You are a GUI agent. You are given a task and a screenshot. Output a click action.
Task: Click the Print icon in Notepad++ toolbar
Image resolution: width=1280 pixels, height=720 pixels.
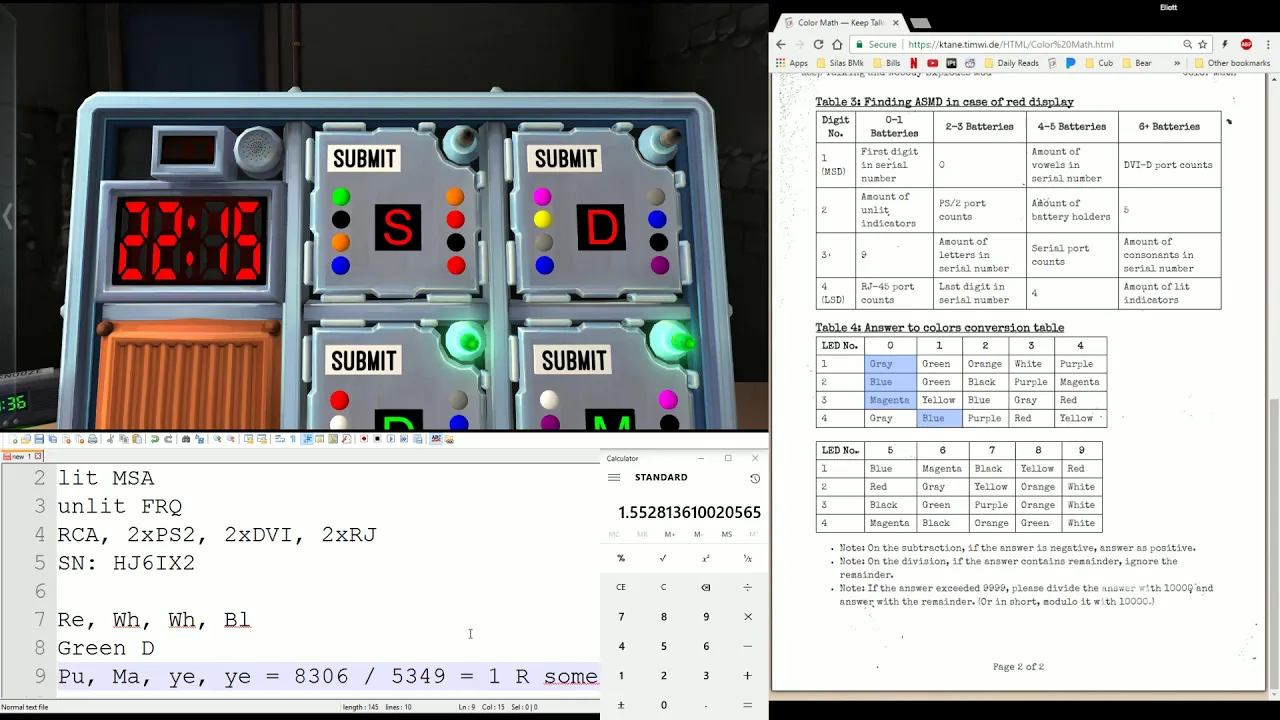(93, 439)
